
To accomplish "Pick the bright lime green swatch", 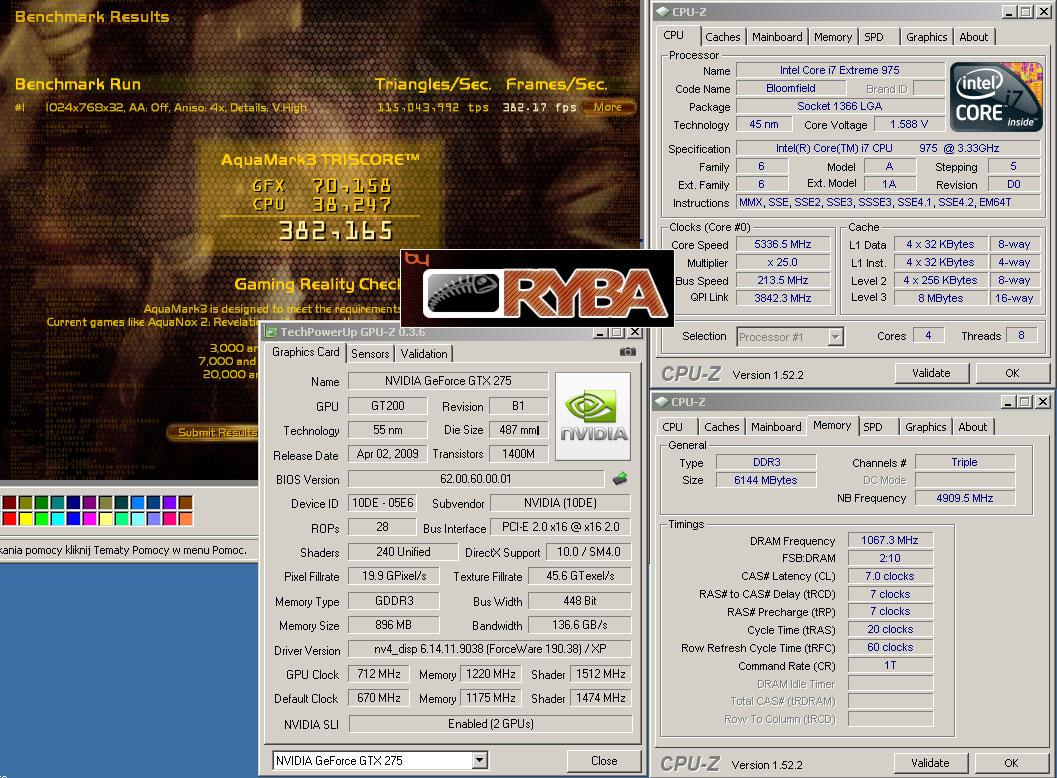I will (42, 518).
